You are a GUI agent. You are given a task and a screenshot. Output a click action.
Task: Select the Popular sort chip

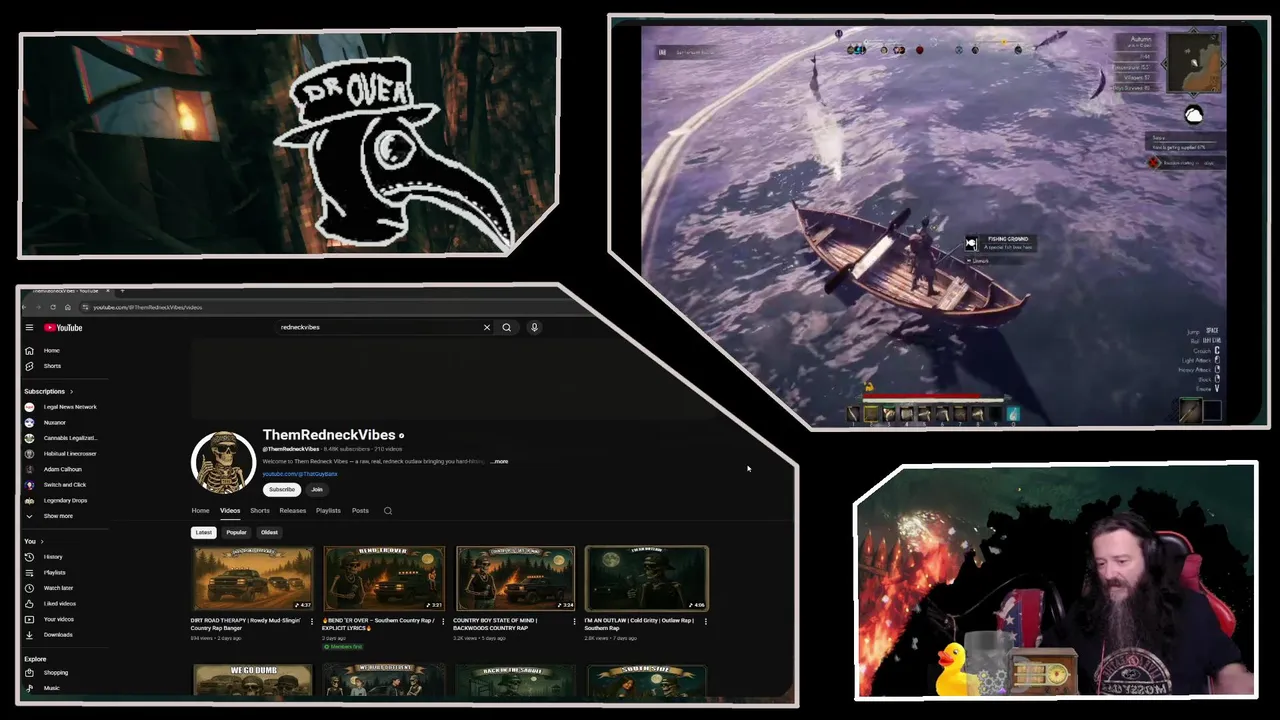coord(236,532)
